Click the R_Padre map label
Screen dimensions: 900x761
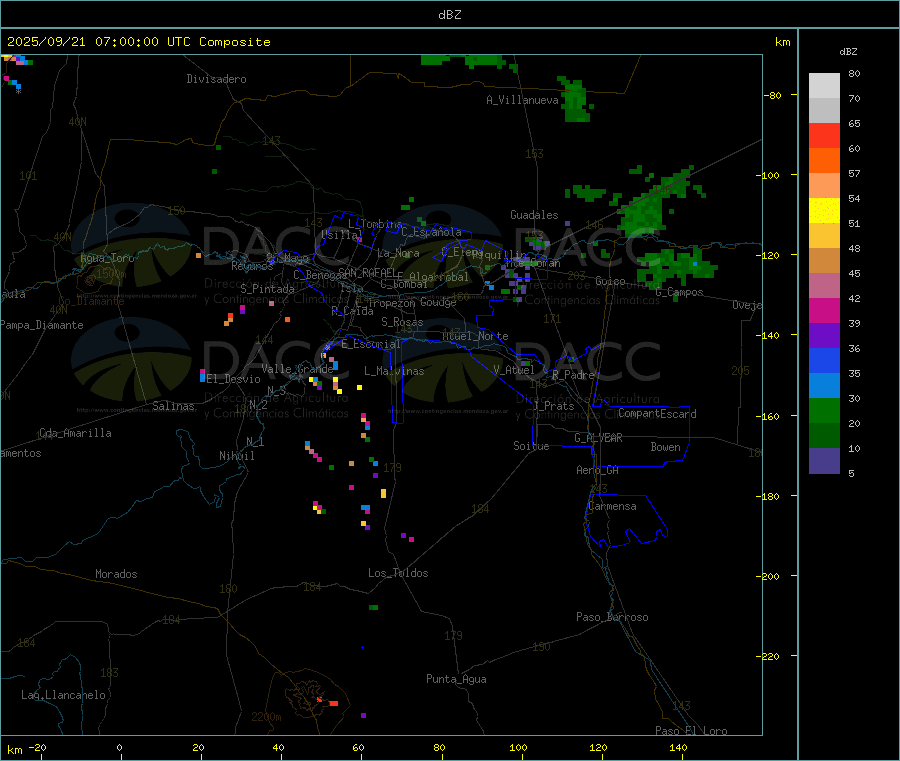point(573,375)
